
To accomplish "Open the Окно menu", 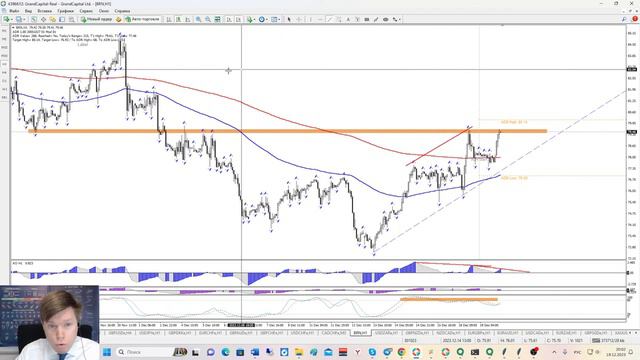I will click(x=104, y=11).
